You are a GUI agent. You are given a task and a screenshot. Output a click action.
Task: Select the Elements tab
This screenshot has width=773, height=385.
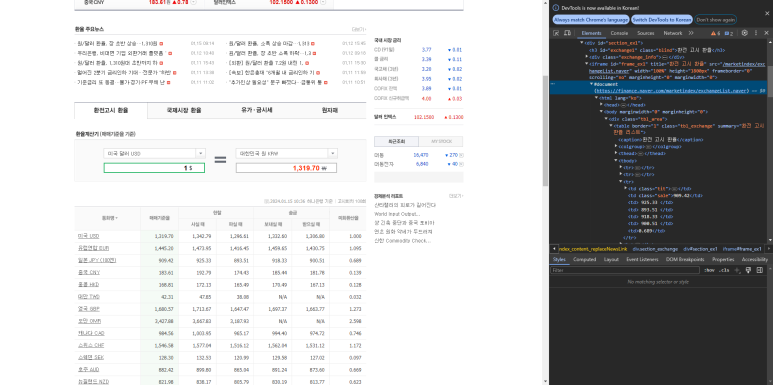[591, 33]
